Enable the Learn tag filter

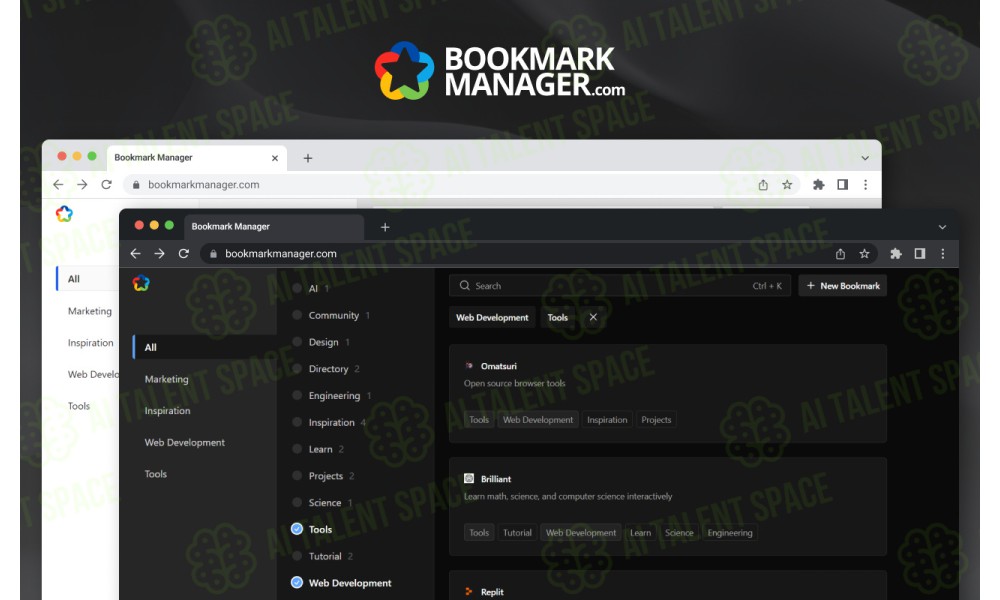pos(297,449)
